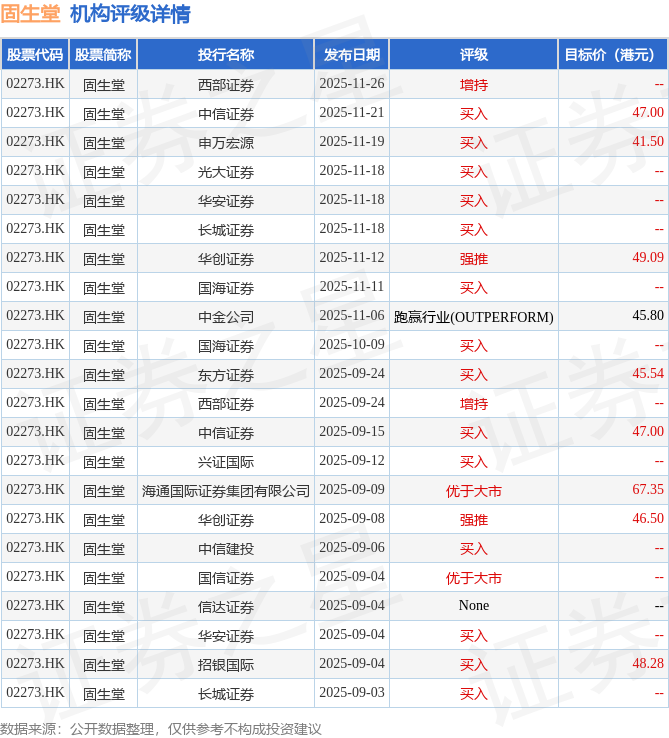Click 买入 rating in 申万宏源 row
Viewport: 669px width, 738px height.
coord(474,143)
